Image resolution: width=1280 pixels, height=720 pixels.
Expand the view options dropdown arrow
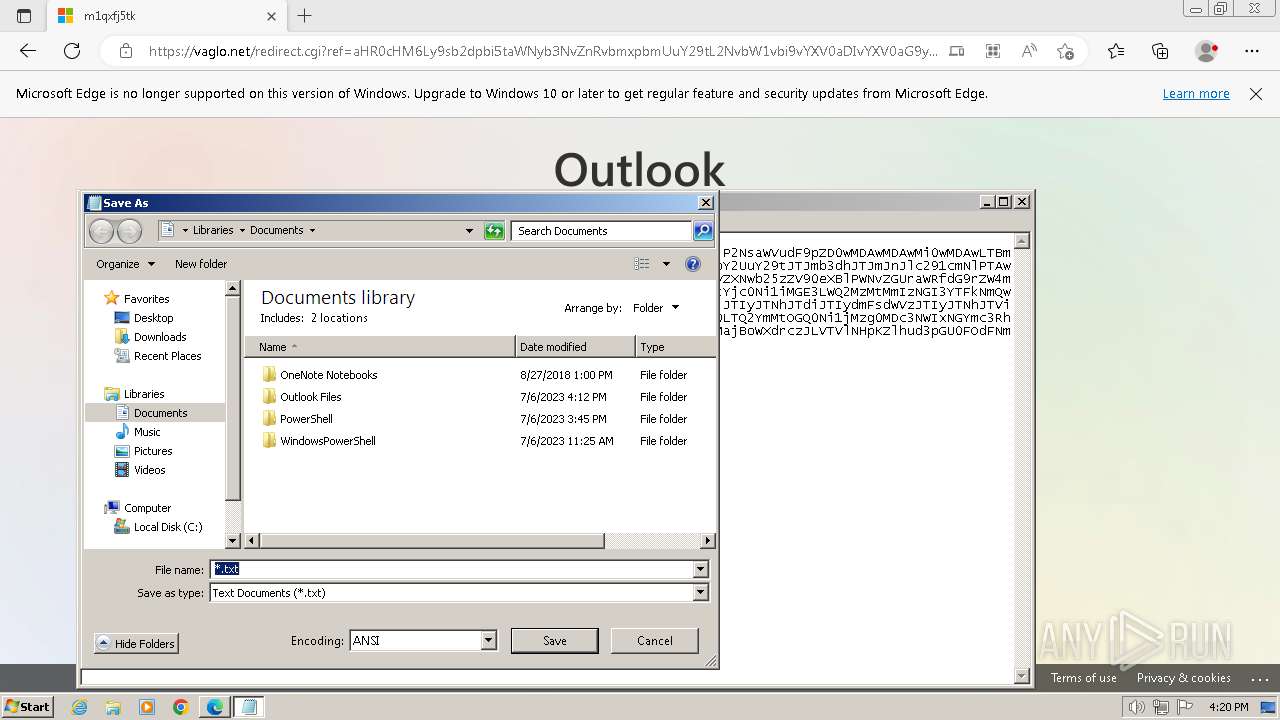pos(666,264)
